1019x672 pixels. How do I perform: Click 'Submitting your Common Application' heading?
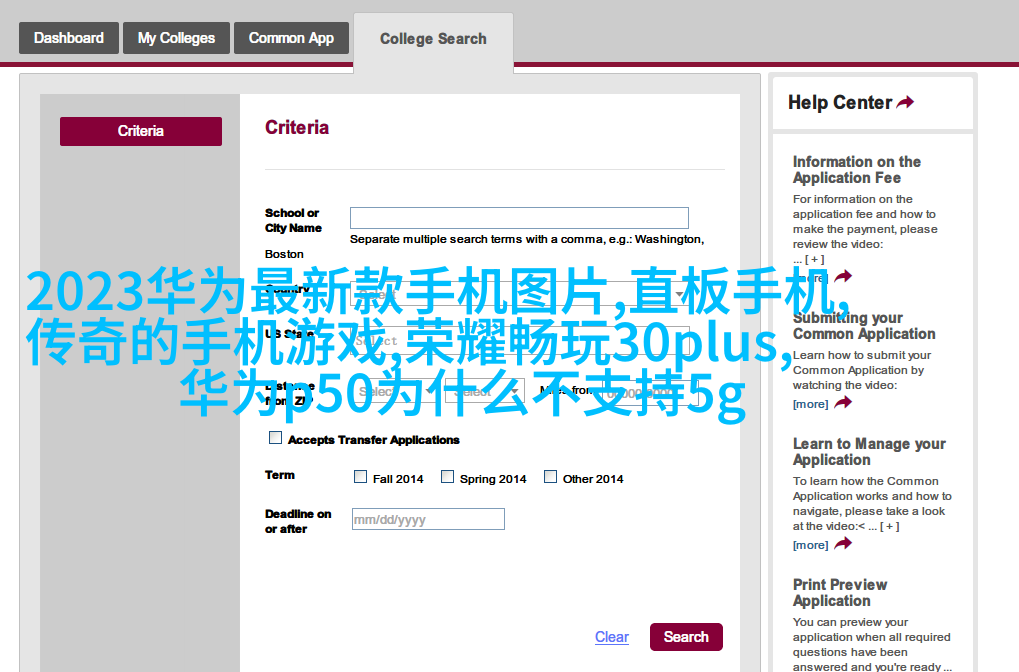tap(864, 326)
